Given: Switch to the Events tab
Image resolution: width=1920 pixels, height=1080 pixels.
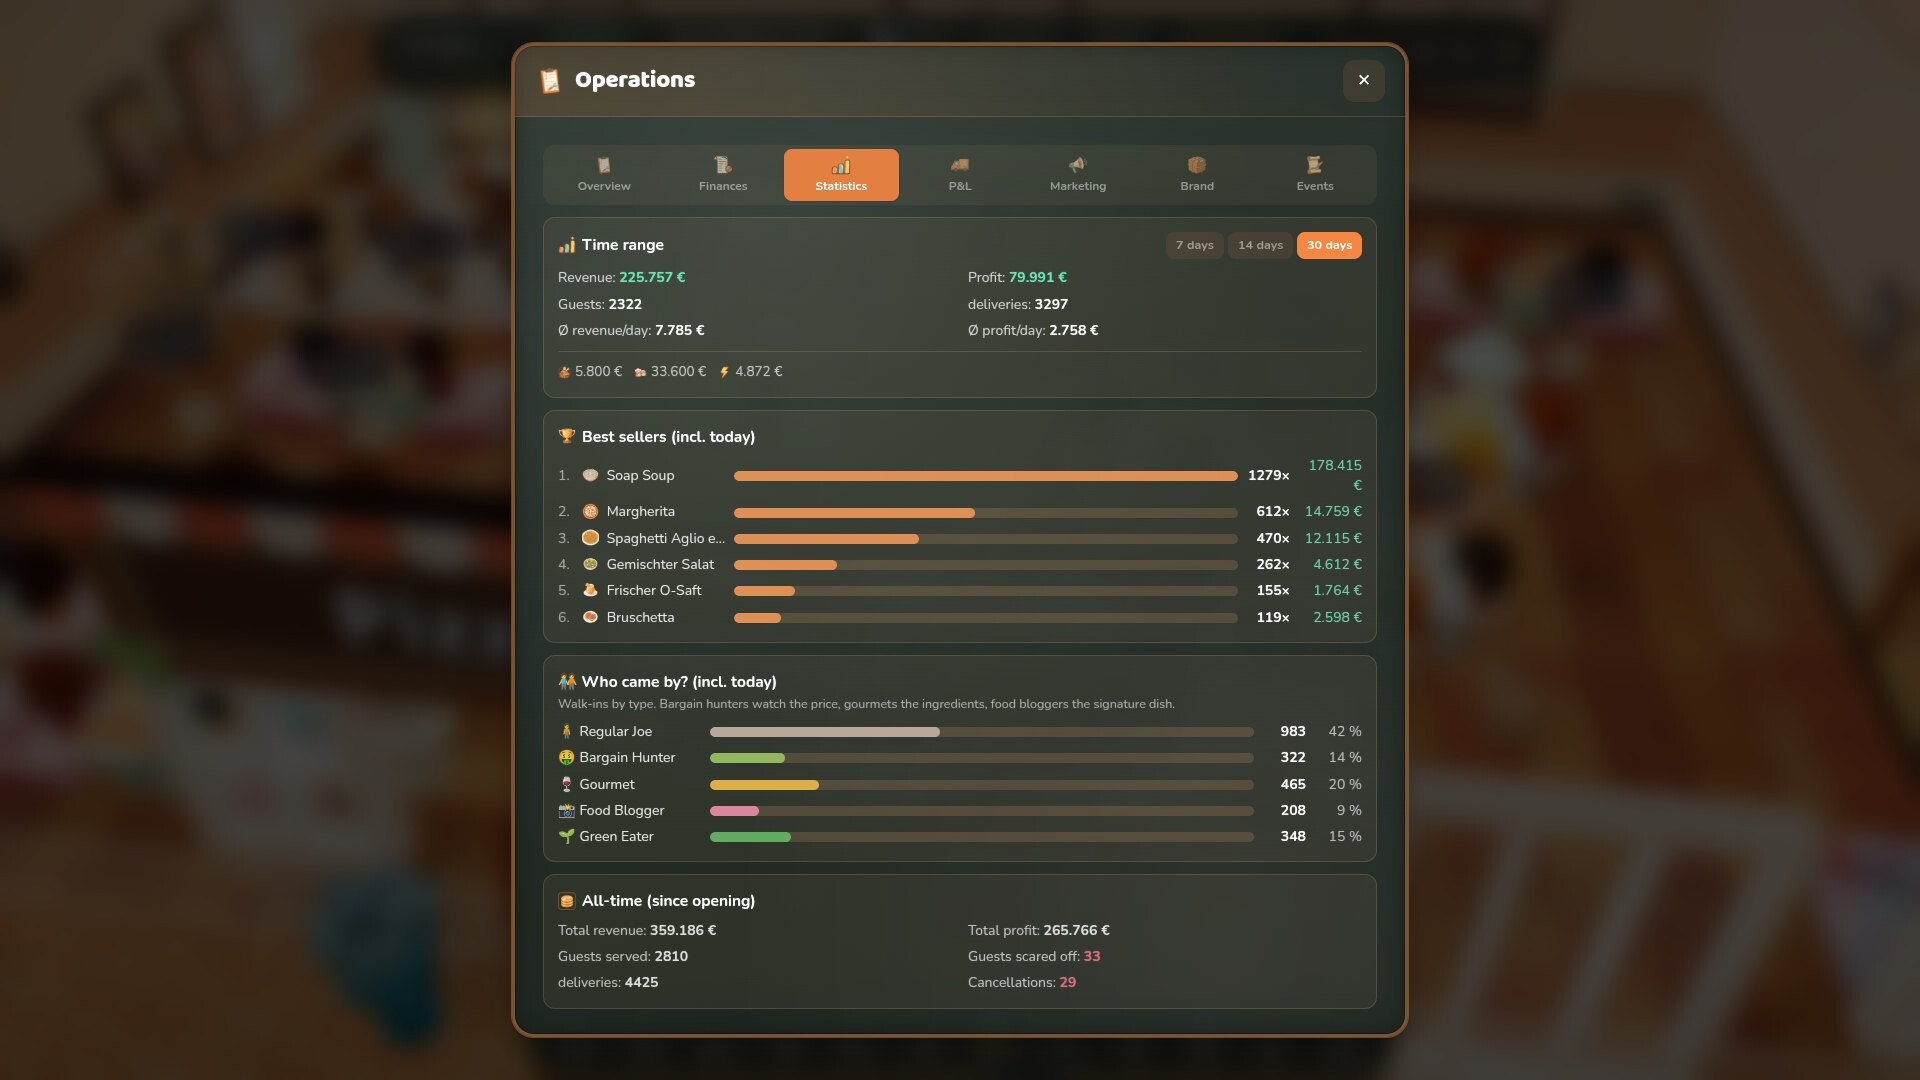Looking at the screenshot, I should tap(1315, 175).
